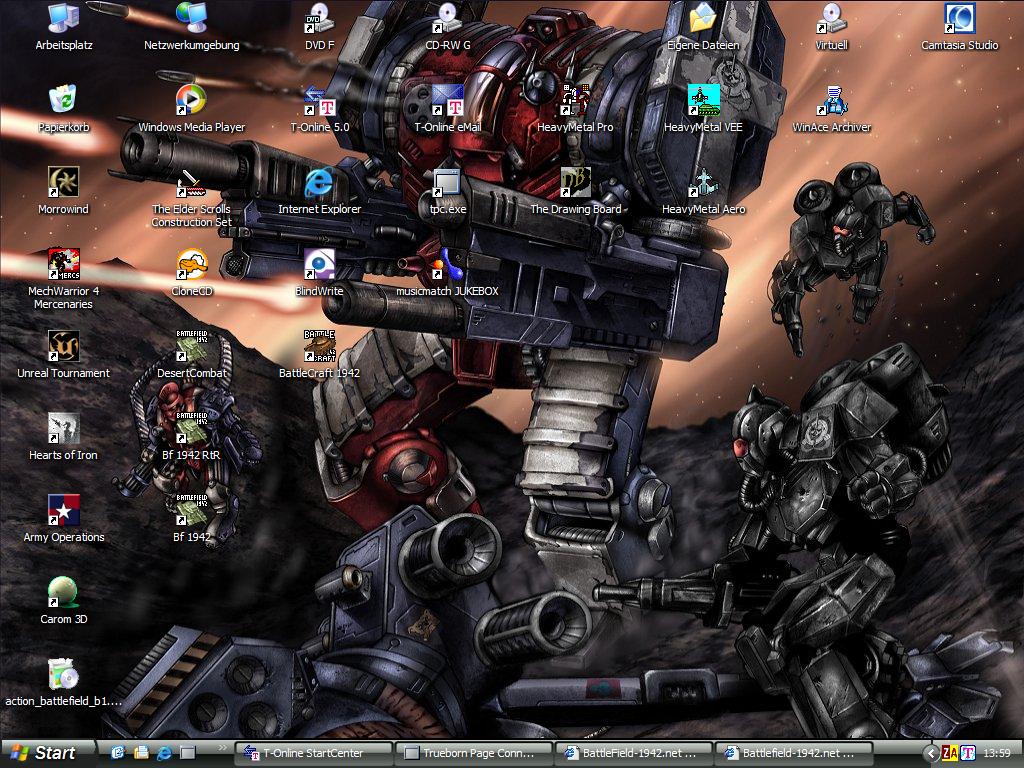
Task: Select the Papierkorb recycle bin
Action: (63, 109)
